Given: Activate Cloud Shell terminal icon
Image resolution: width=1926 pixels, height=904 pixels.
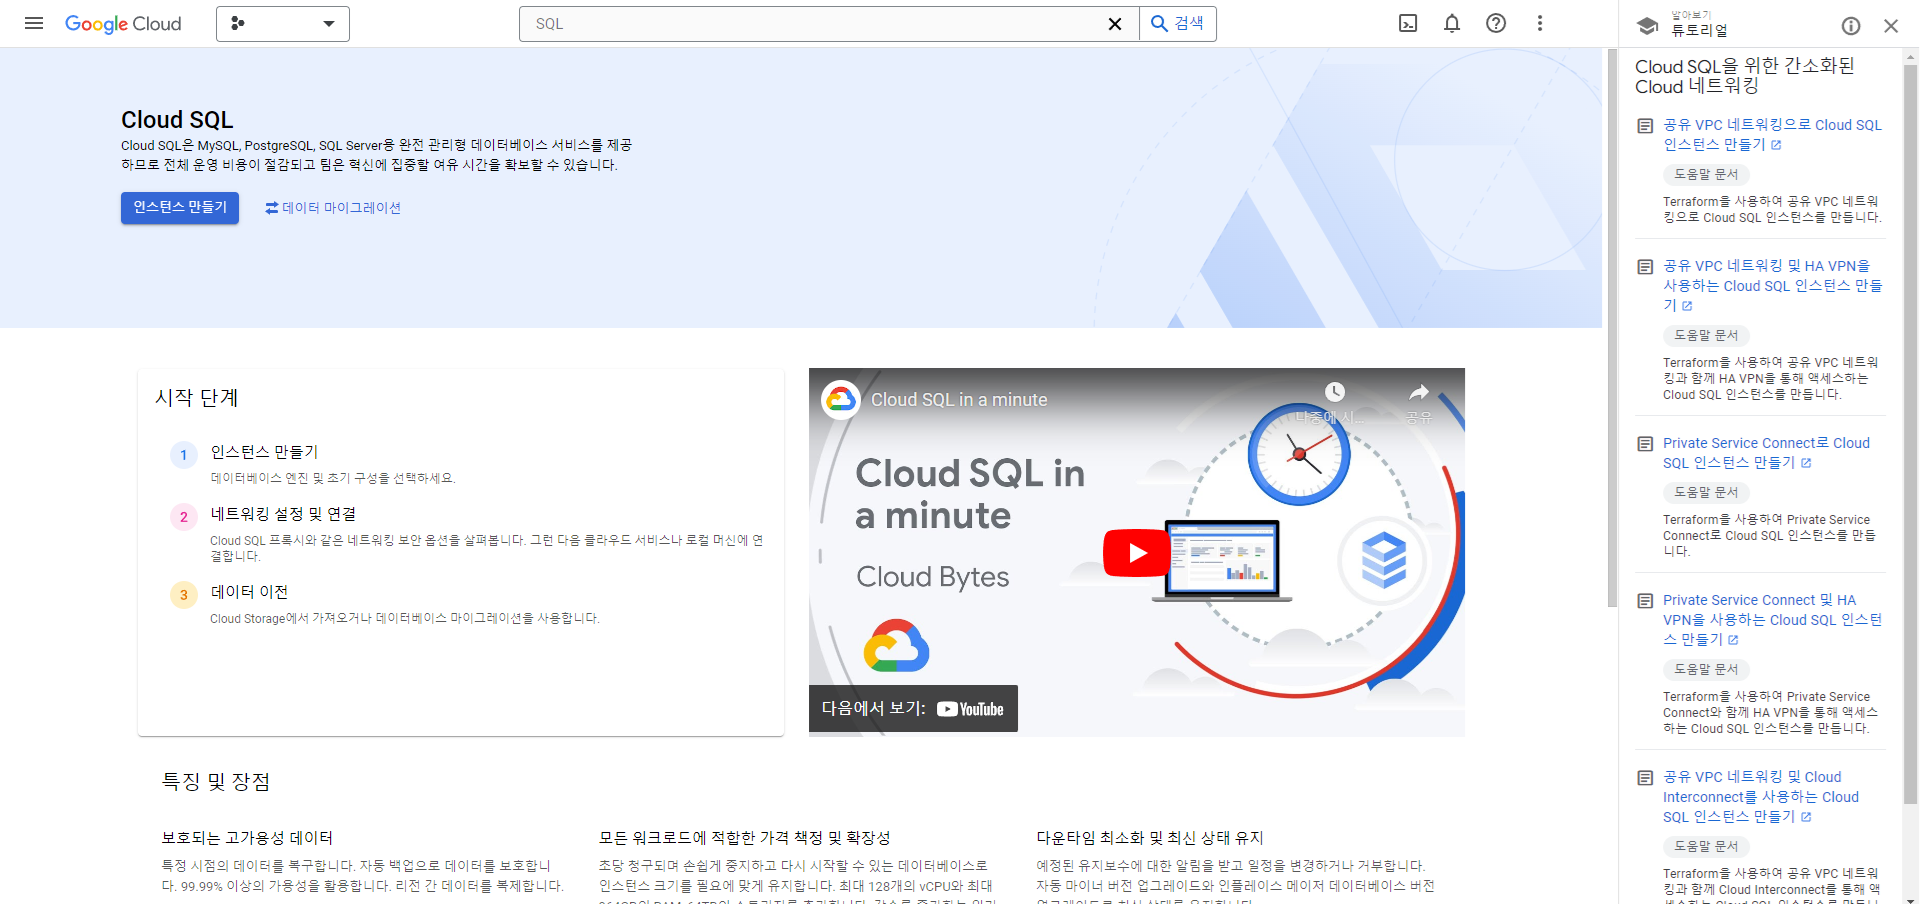Looking at the screenshot, I should click(1408, 23).
